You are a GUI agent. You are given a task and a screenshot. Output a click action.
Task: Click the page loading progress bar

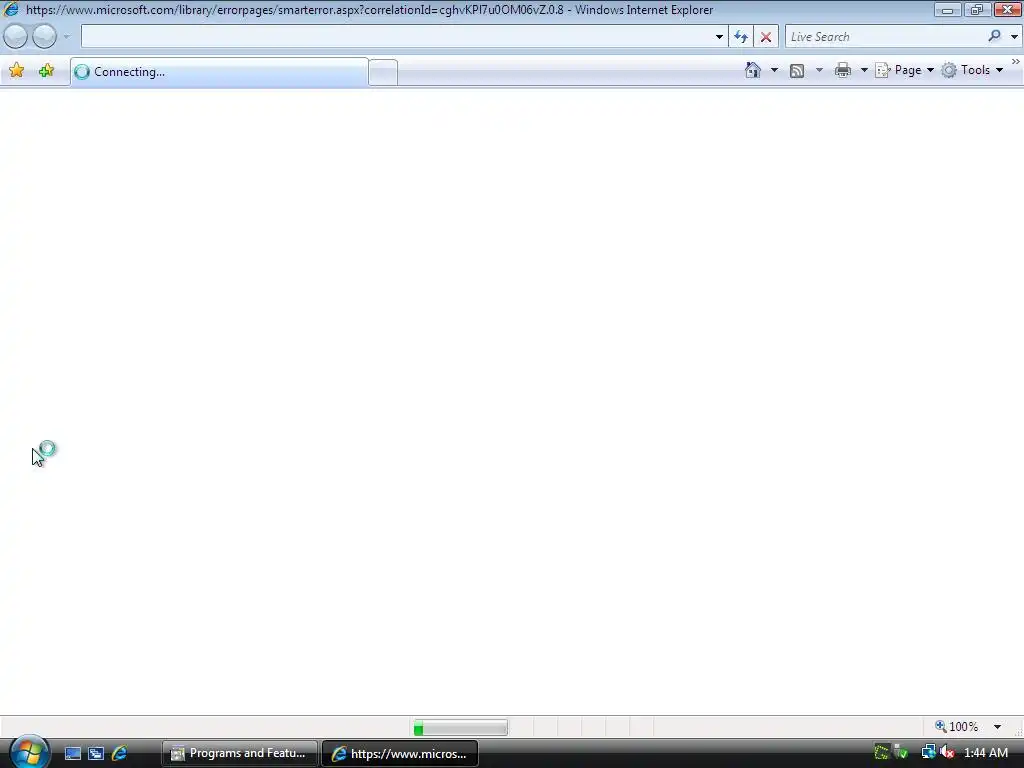(x=460, y=728)
